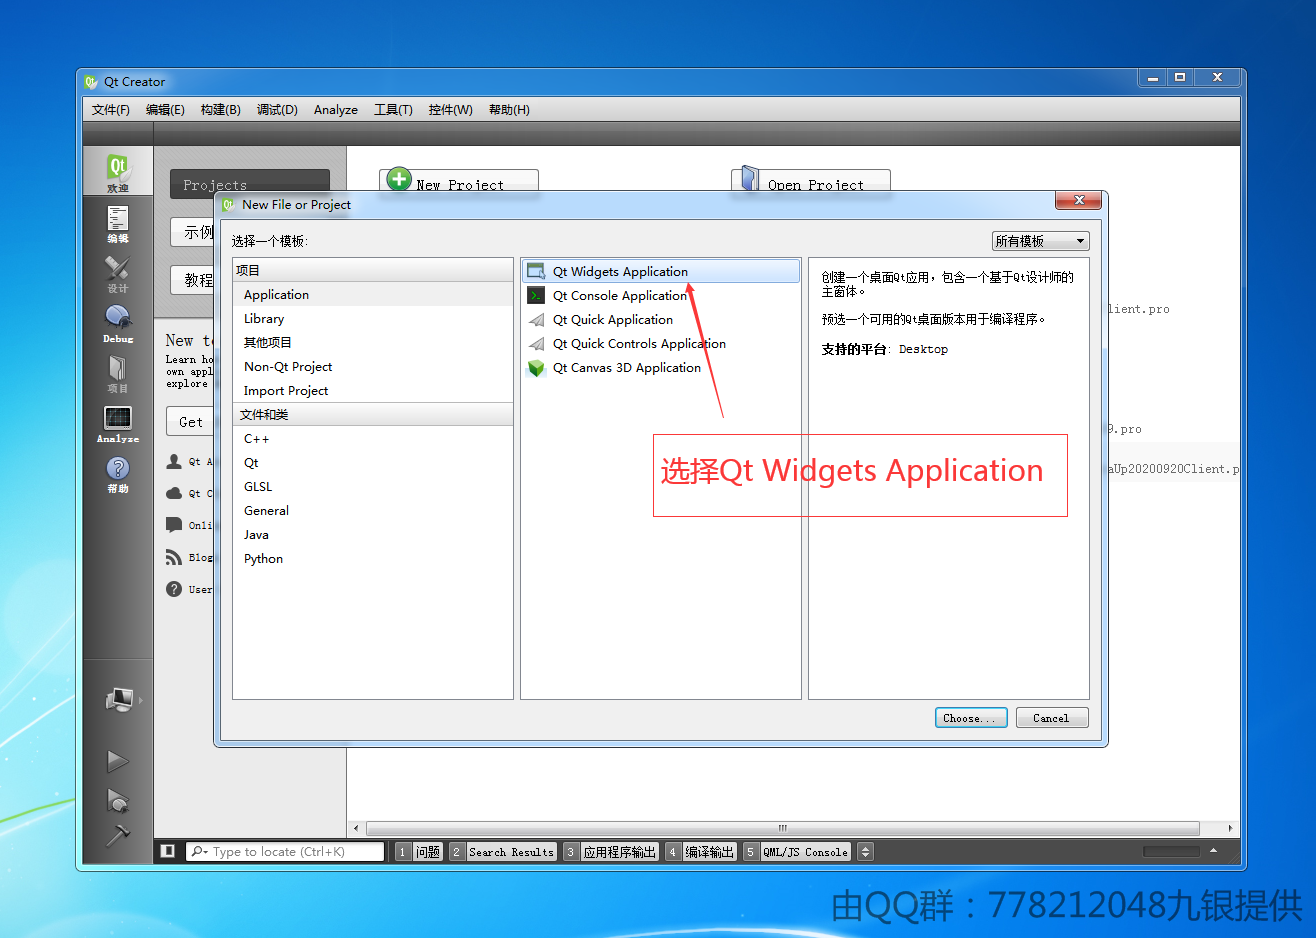Screen dimensions: 1316x938
Task: Switch to Projects (项目) mode icon
Action: [x=118, y=374]
